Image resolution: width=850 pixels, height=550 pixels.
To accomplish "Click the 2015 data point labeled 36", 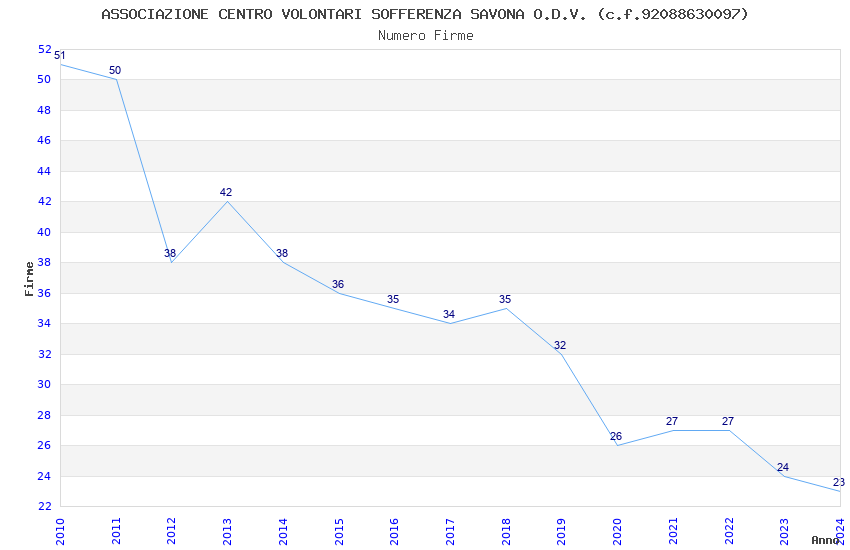I will [x=339, y=293].
